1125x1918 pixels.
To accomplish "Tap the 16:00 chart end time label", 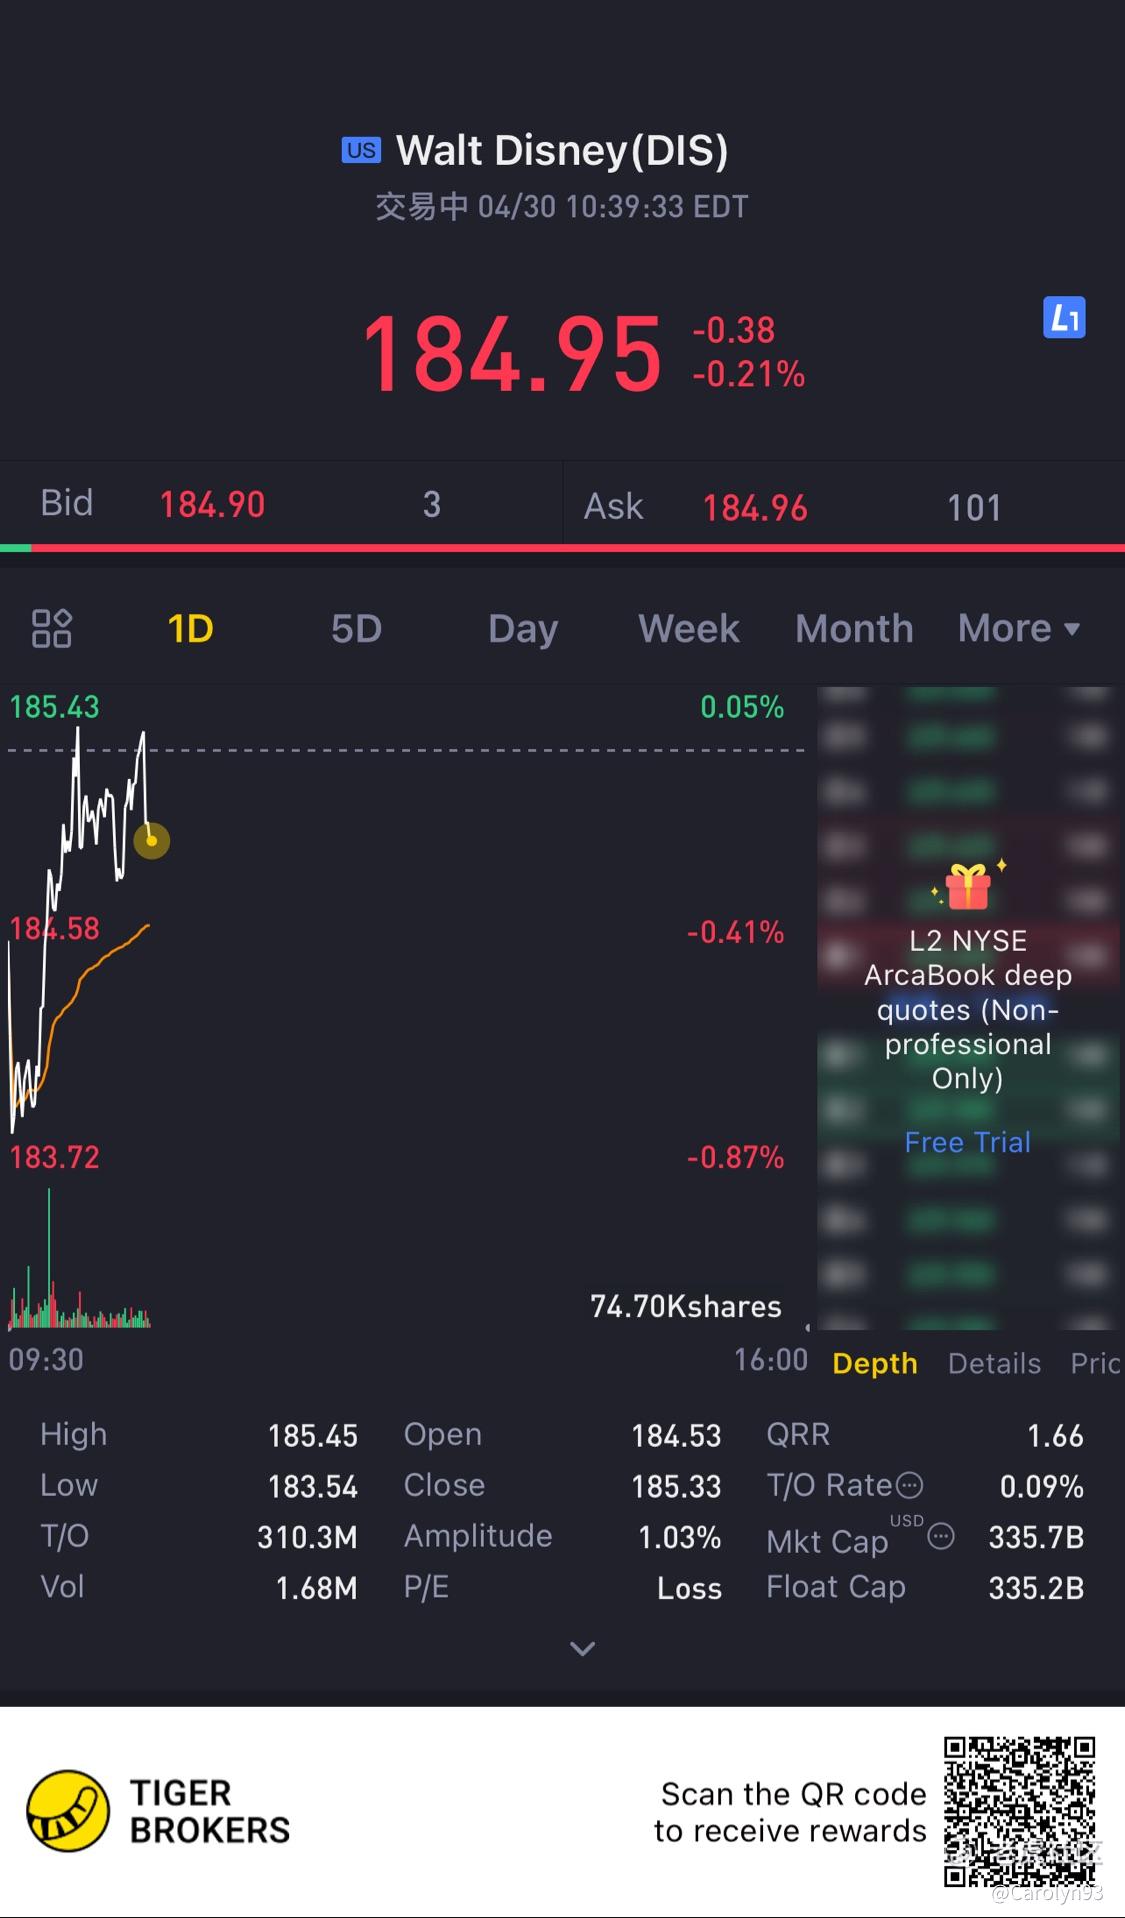I will point(770,1359).
